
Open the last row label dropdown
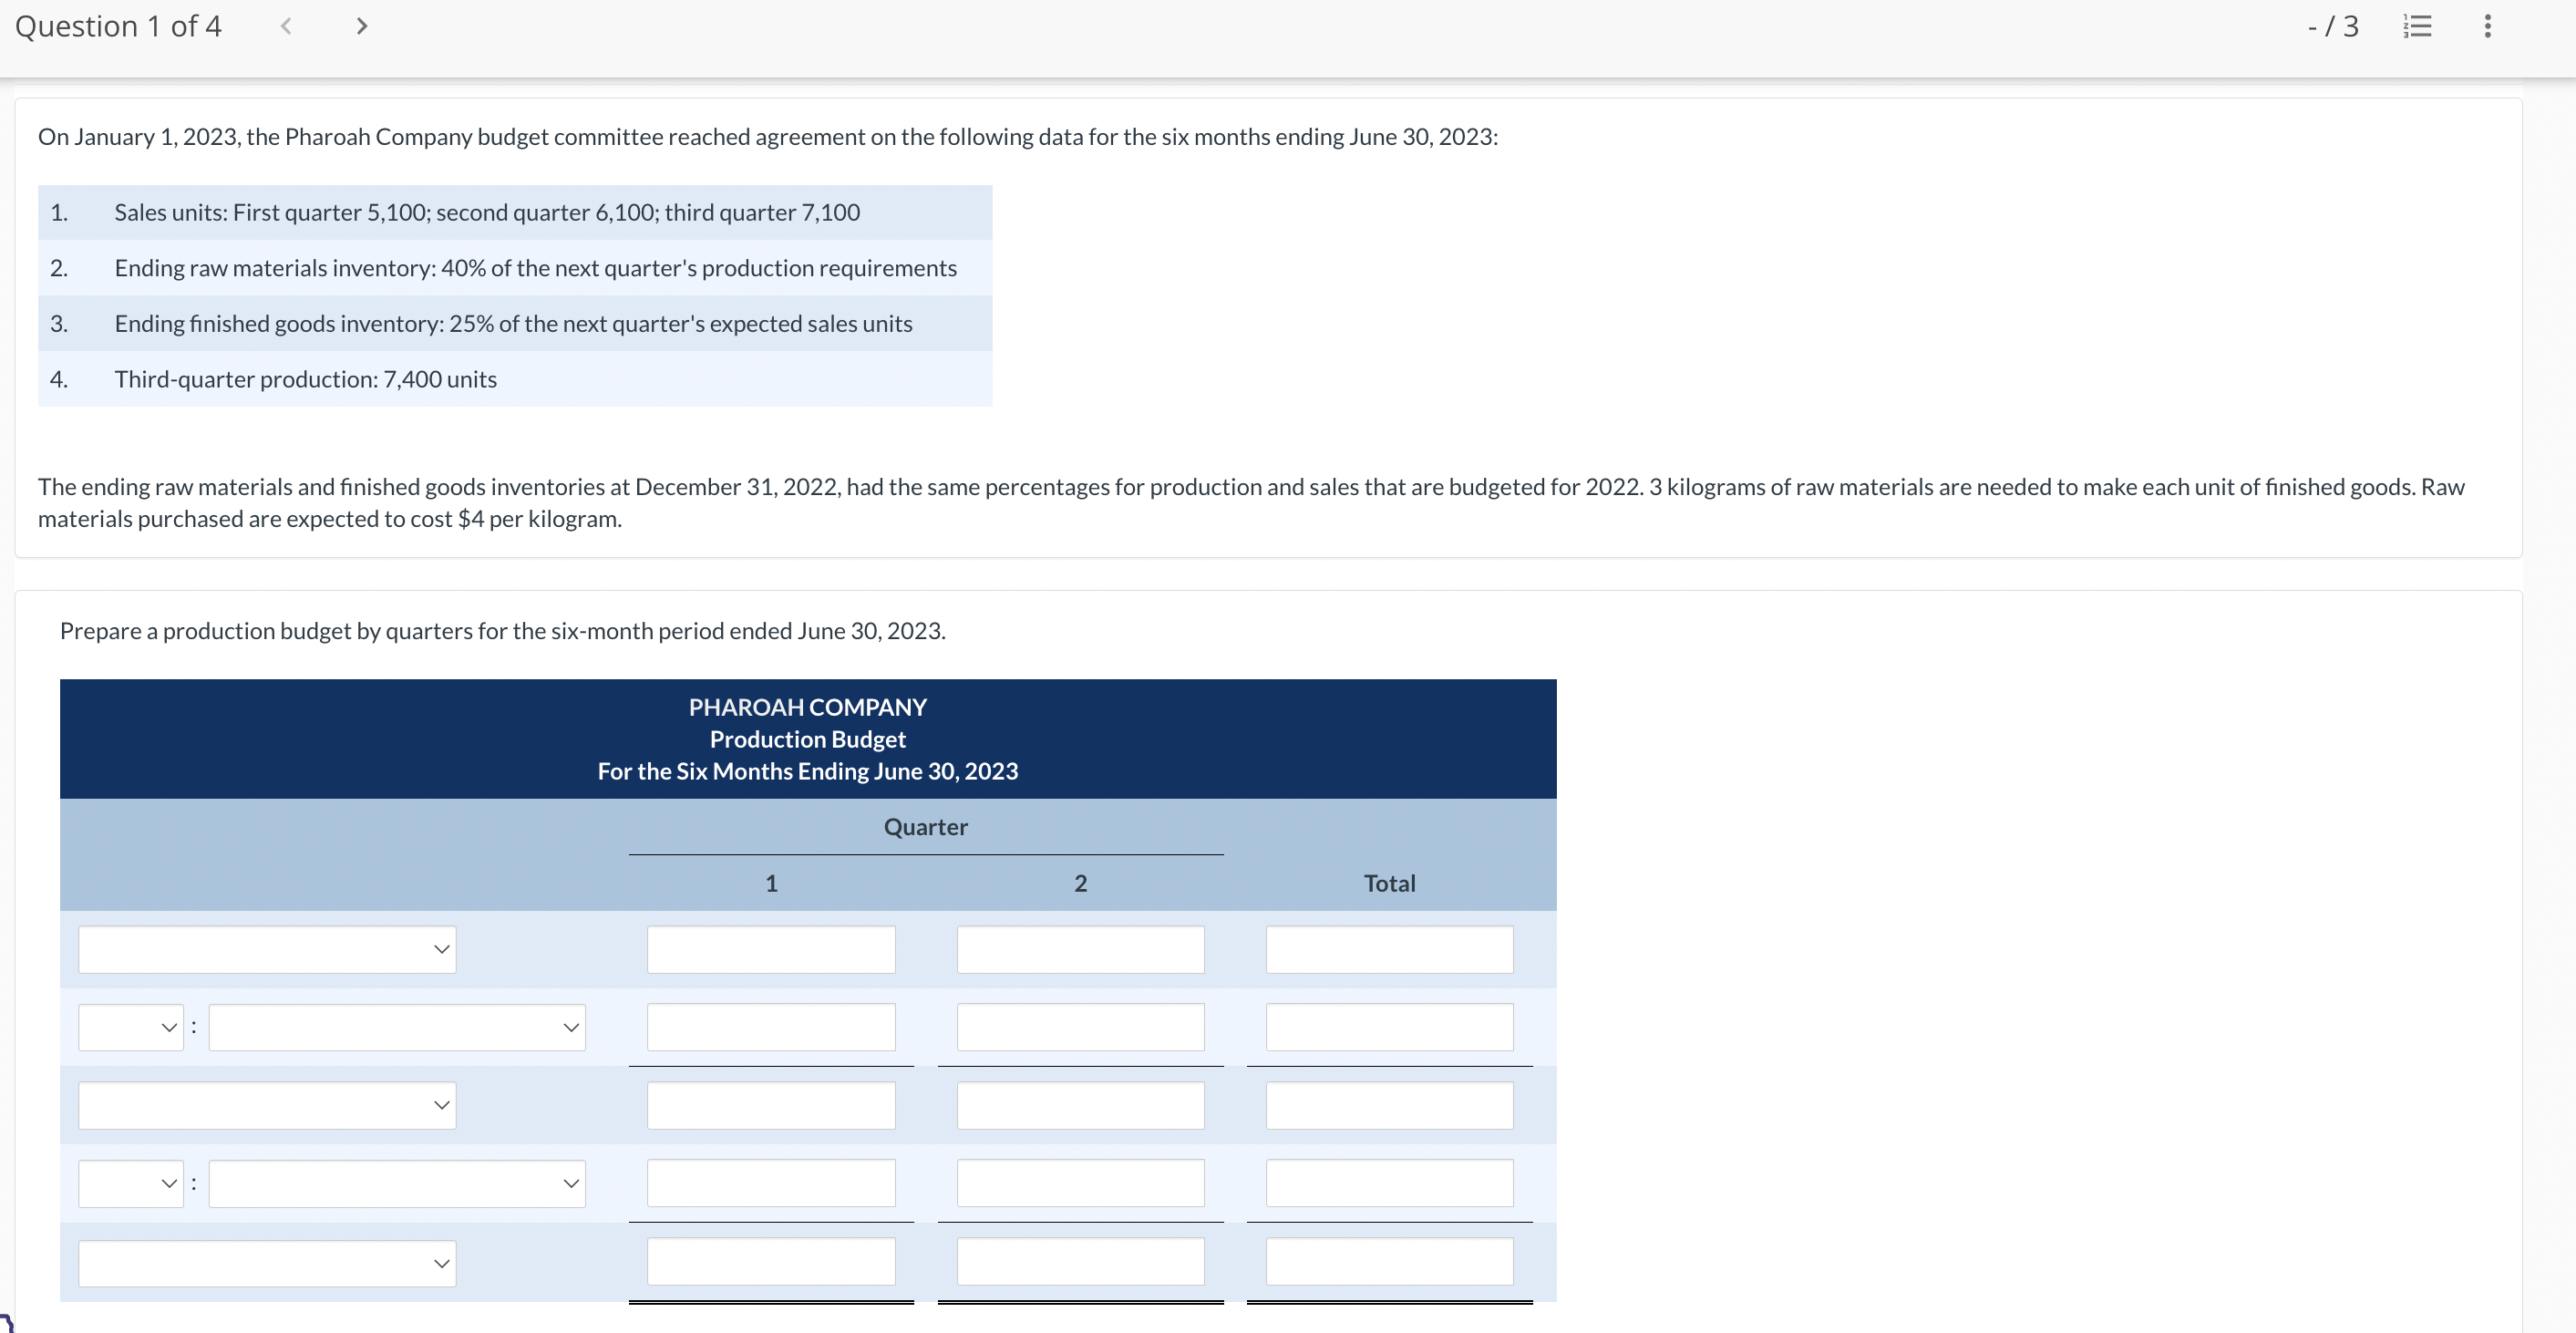tap(267, 1263)
